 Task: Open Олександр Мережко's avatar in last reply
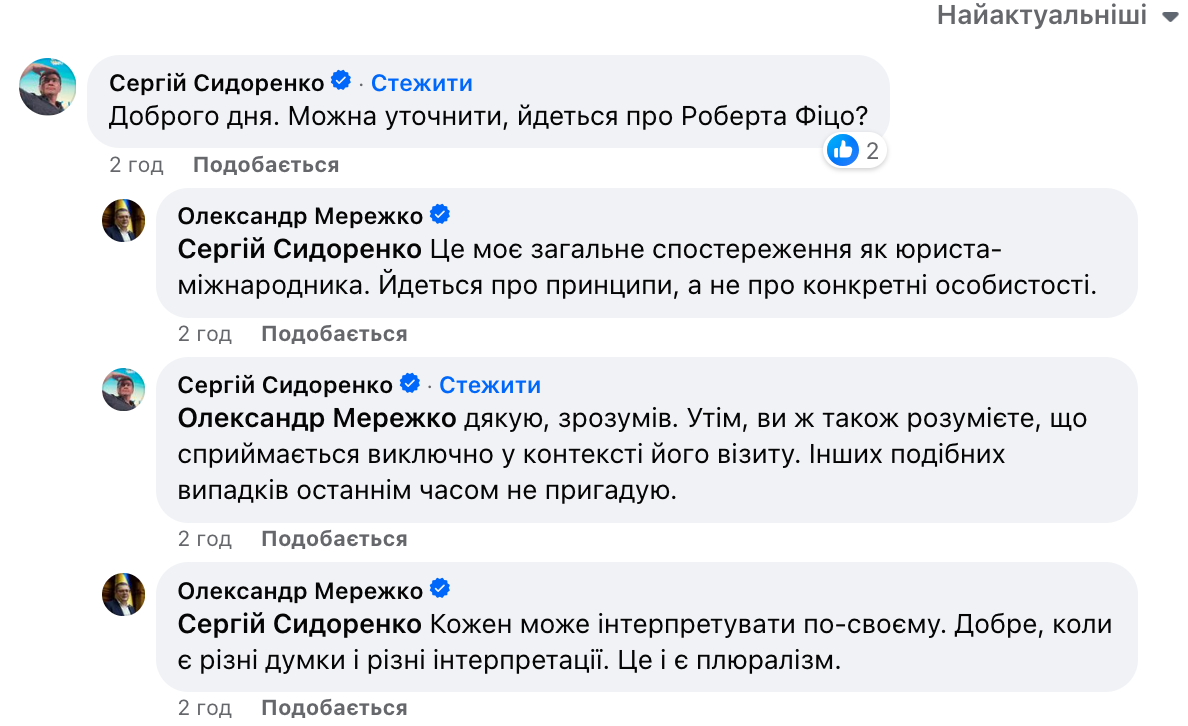pos(124,594)
